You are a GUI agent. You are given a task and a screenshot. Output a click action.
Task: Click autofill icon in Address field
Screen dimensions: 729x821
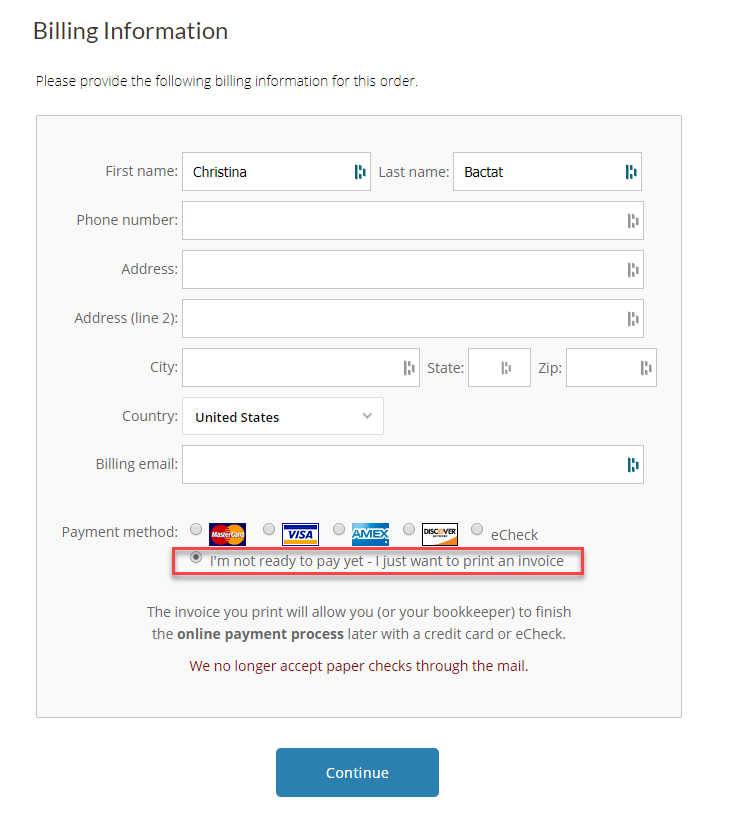(633, 270)
